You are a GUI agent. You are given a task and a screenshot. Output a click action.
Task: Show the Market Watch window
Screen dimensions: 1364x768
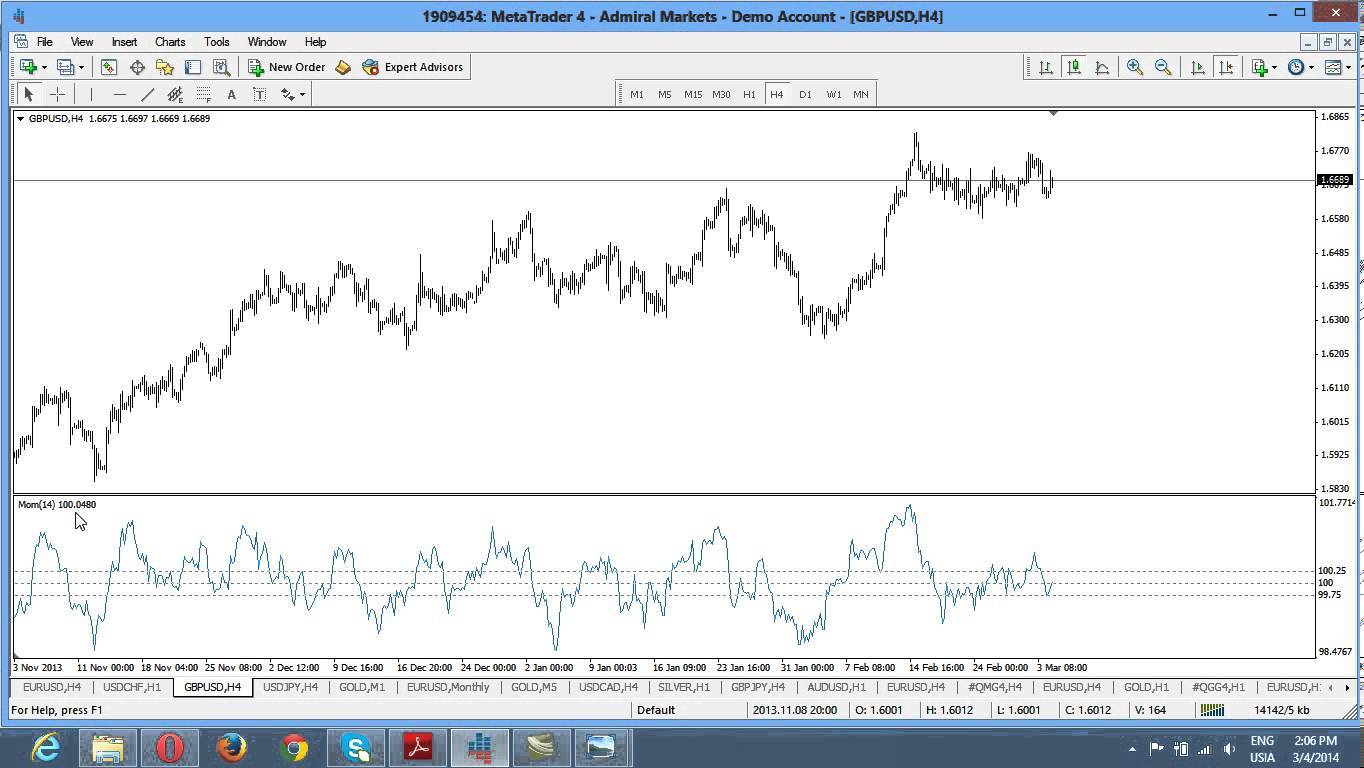click(x=108, y=67)
